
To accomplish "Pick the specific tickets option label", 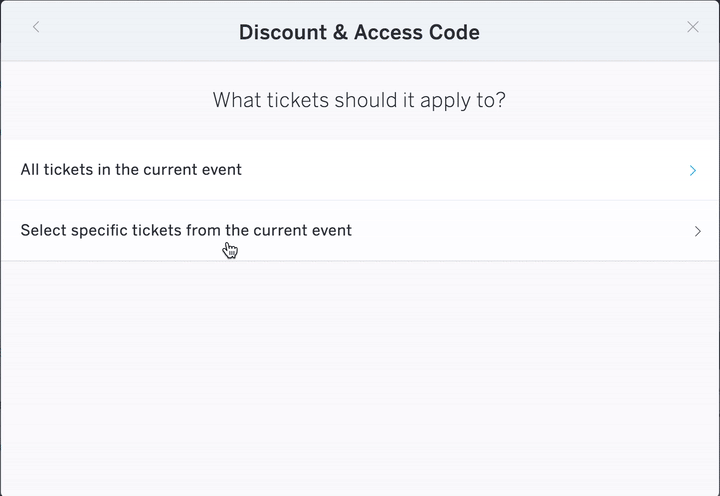I will point(186,230).
